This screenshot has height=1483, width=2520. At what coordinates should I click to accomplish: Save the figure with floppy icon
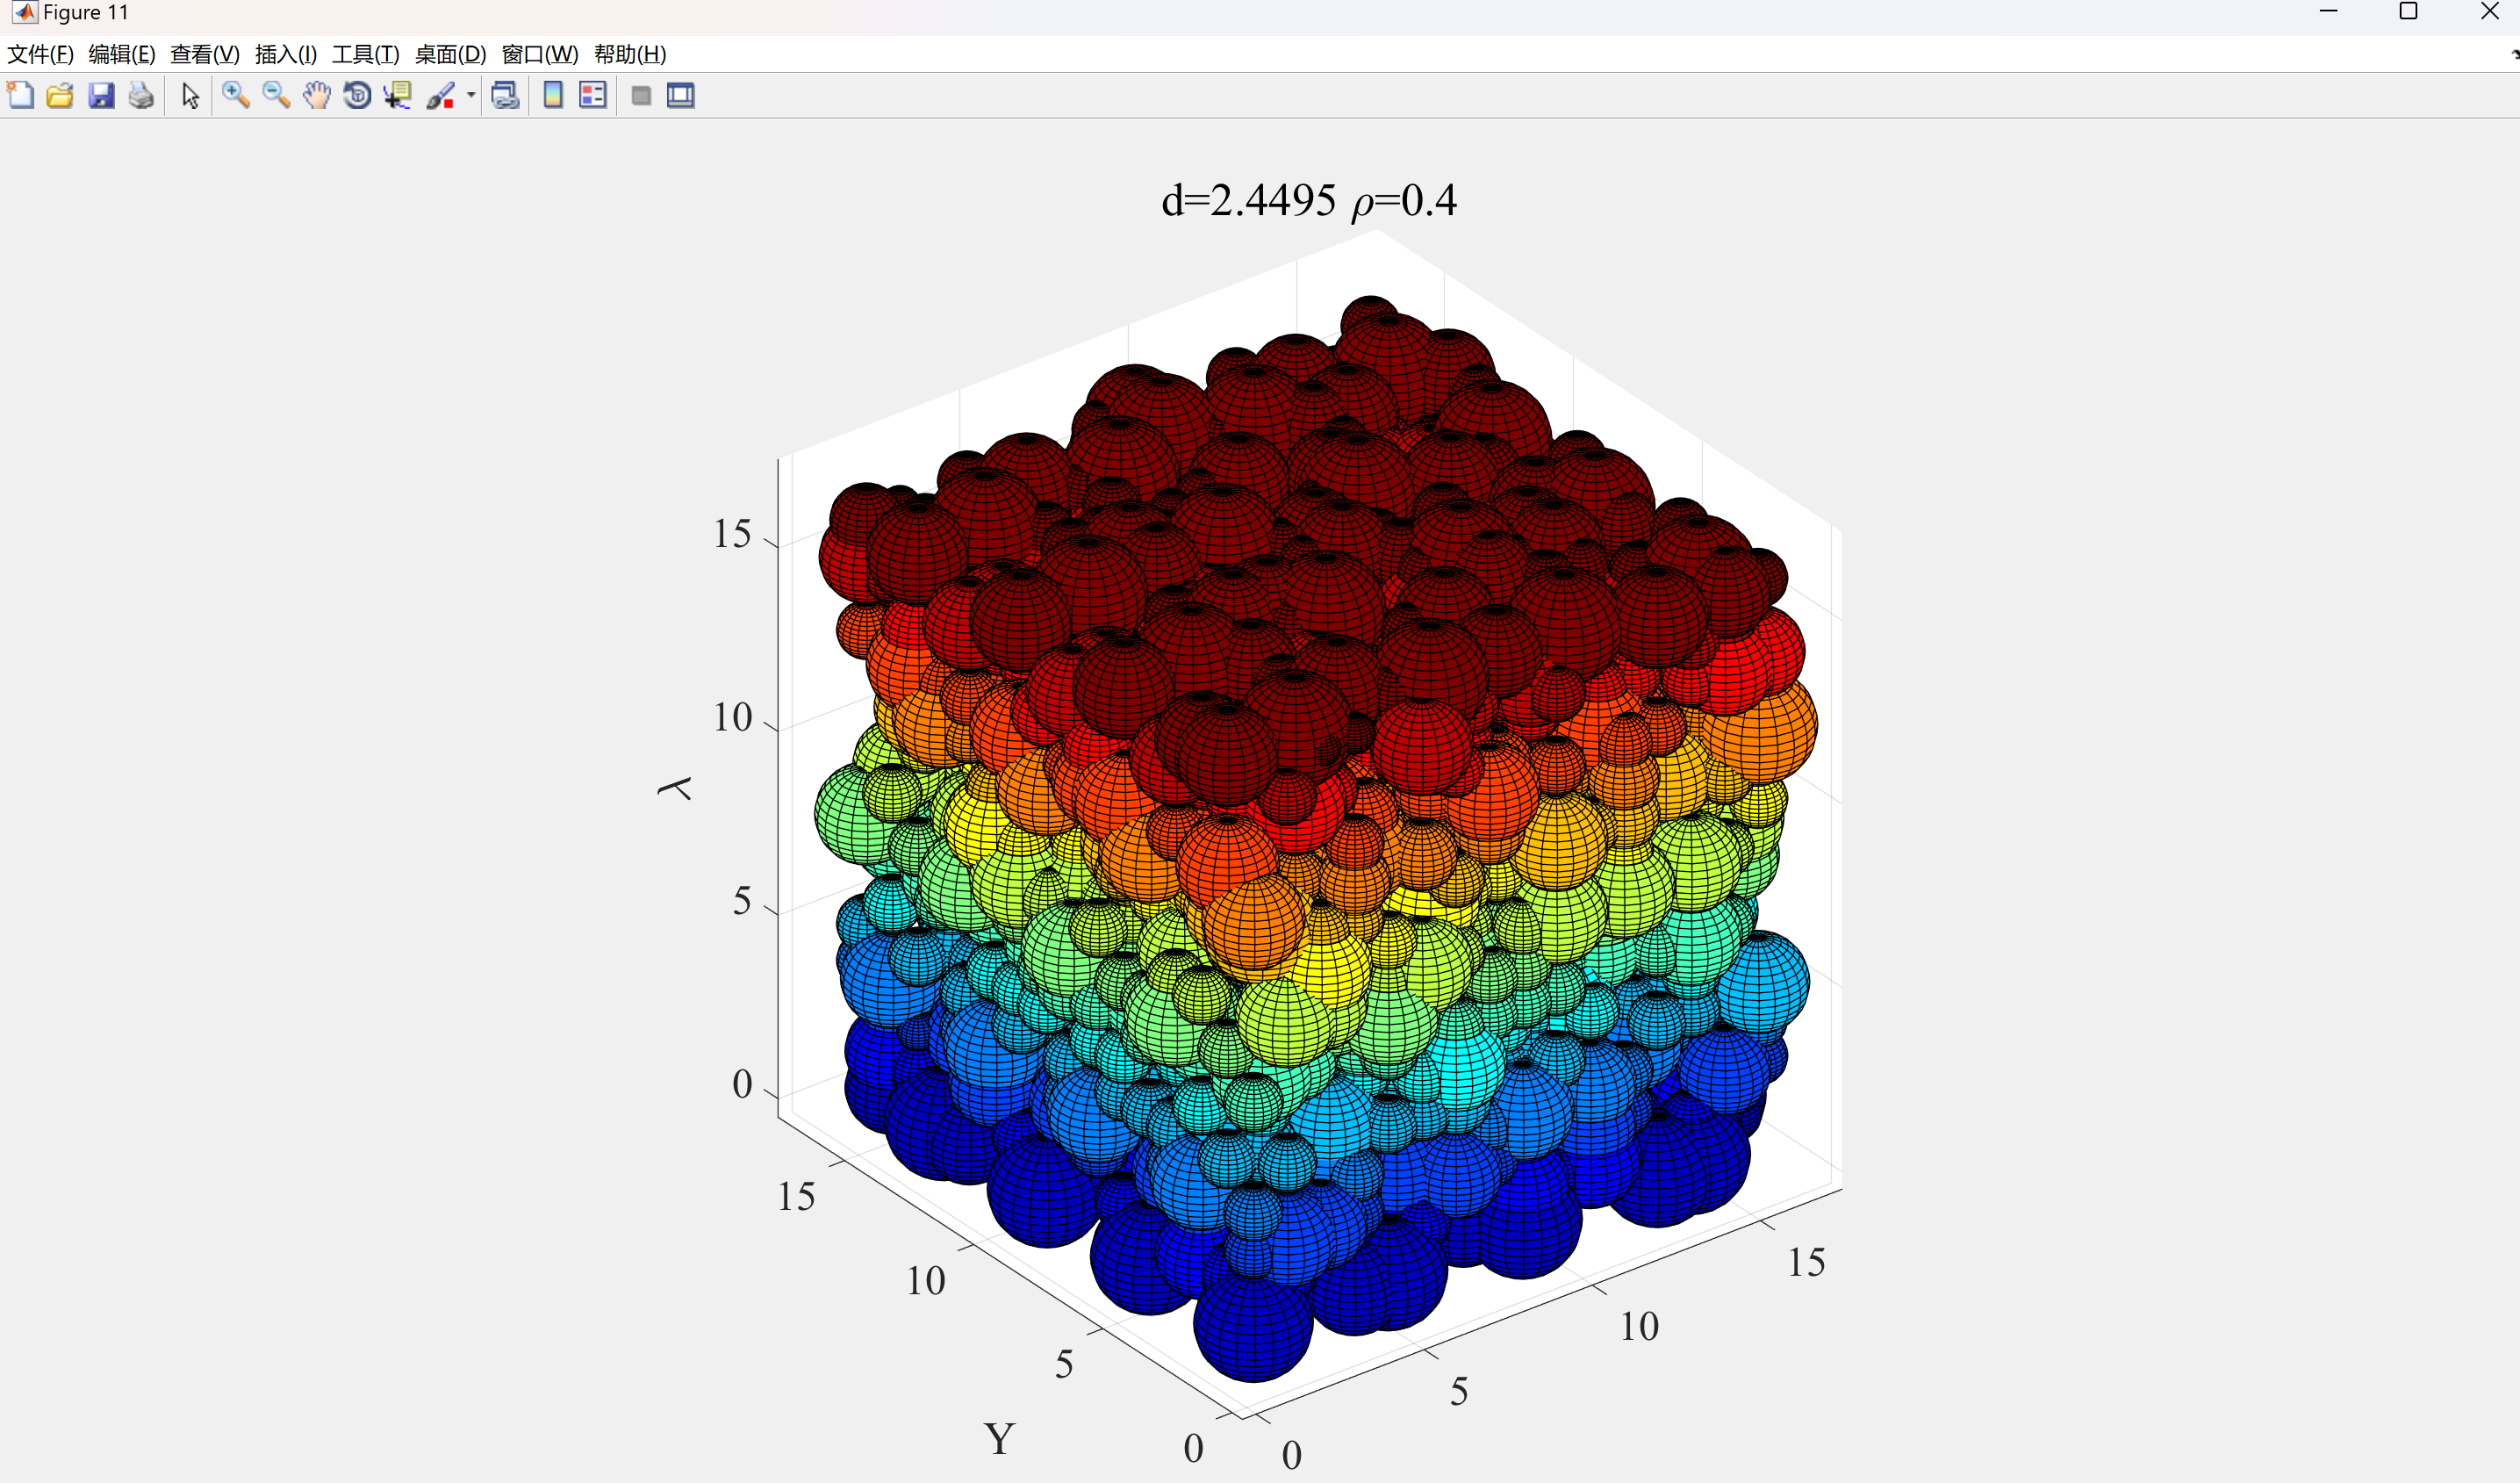[101, 96]
